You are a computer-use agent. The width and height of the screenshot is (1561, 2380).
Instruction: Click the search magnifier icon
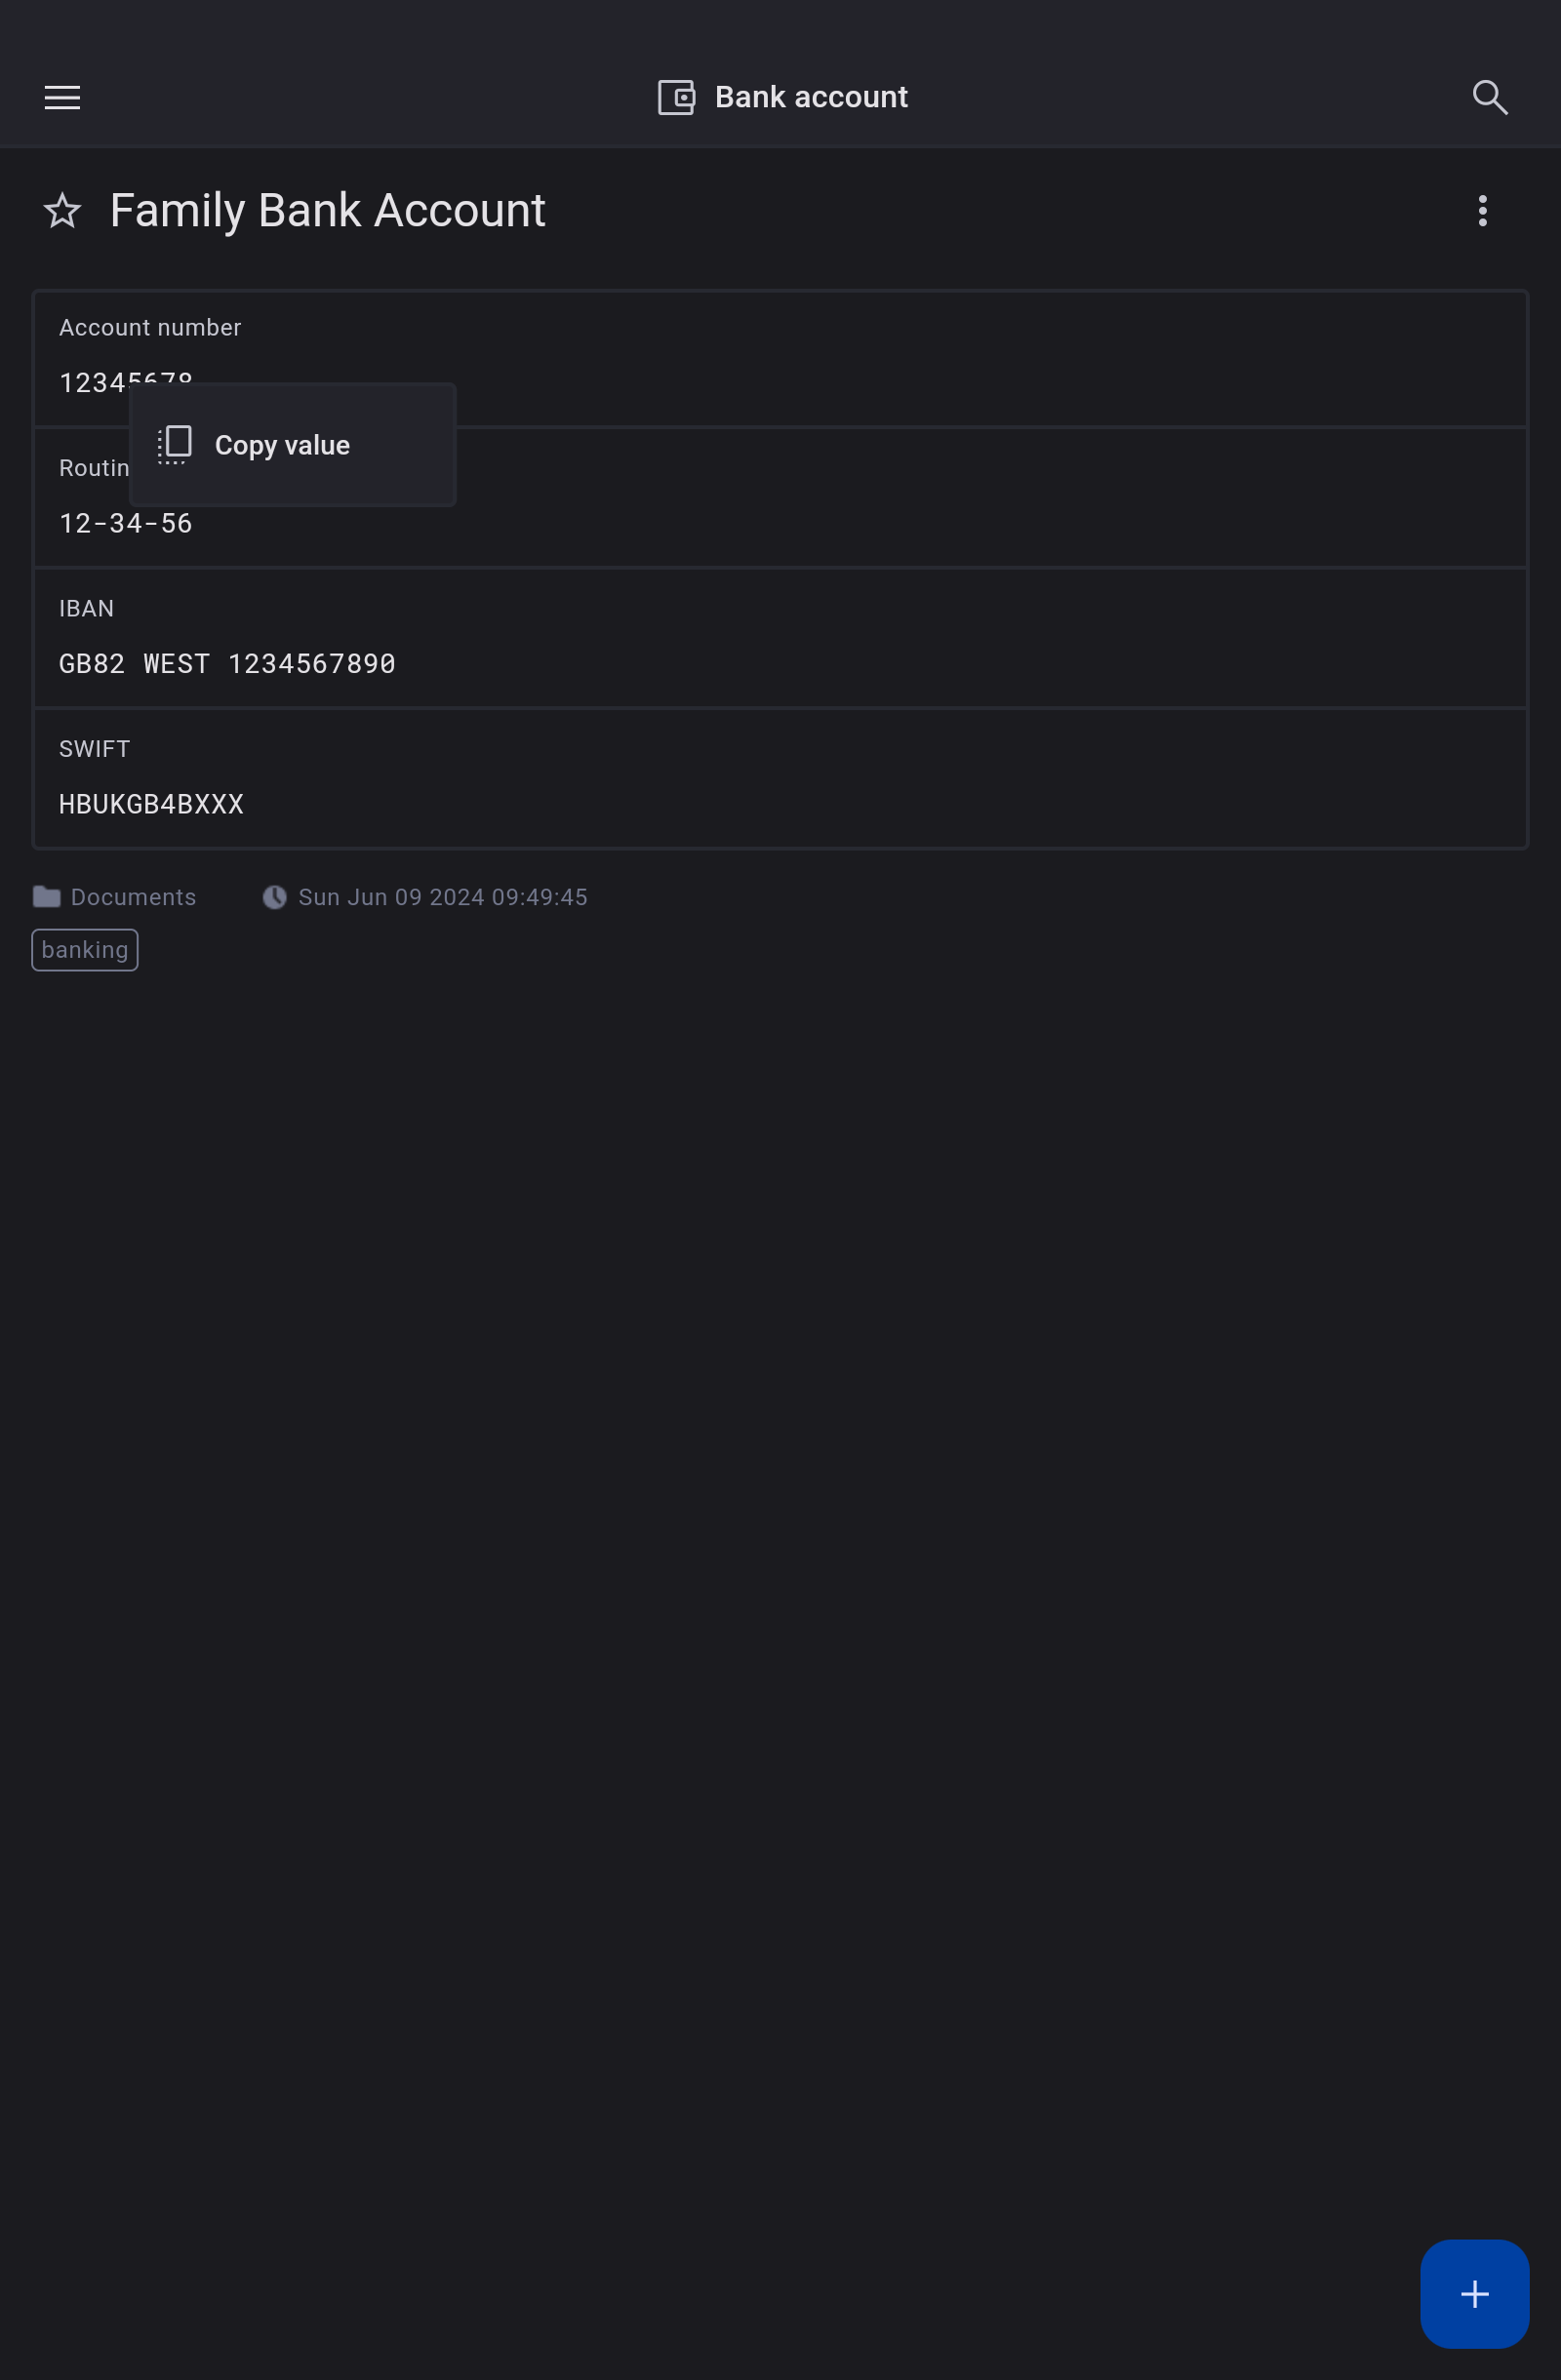point(1489,97)
